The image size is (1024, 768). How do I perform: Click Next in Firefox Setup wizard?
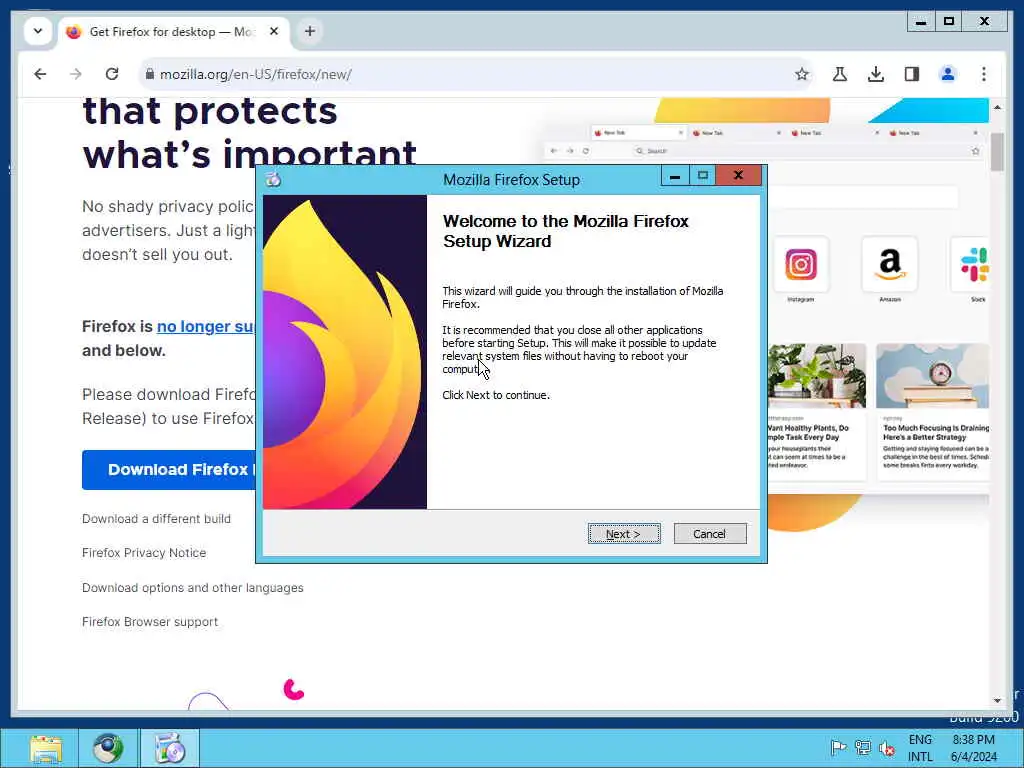point(624,534)
